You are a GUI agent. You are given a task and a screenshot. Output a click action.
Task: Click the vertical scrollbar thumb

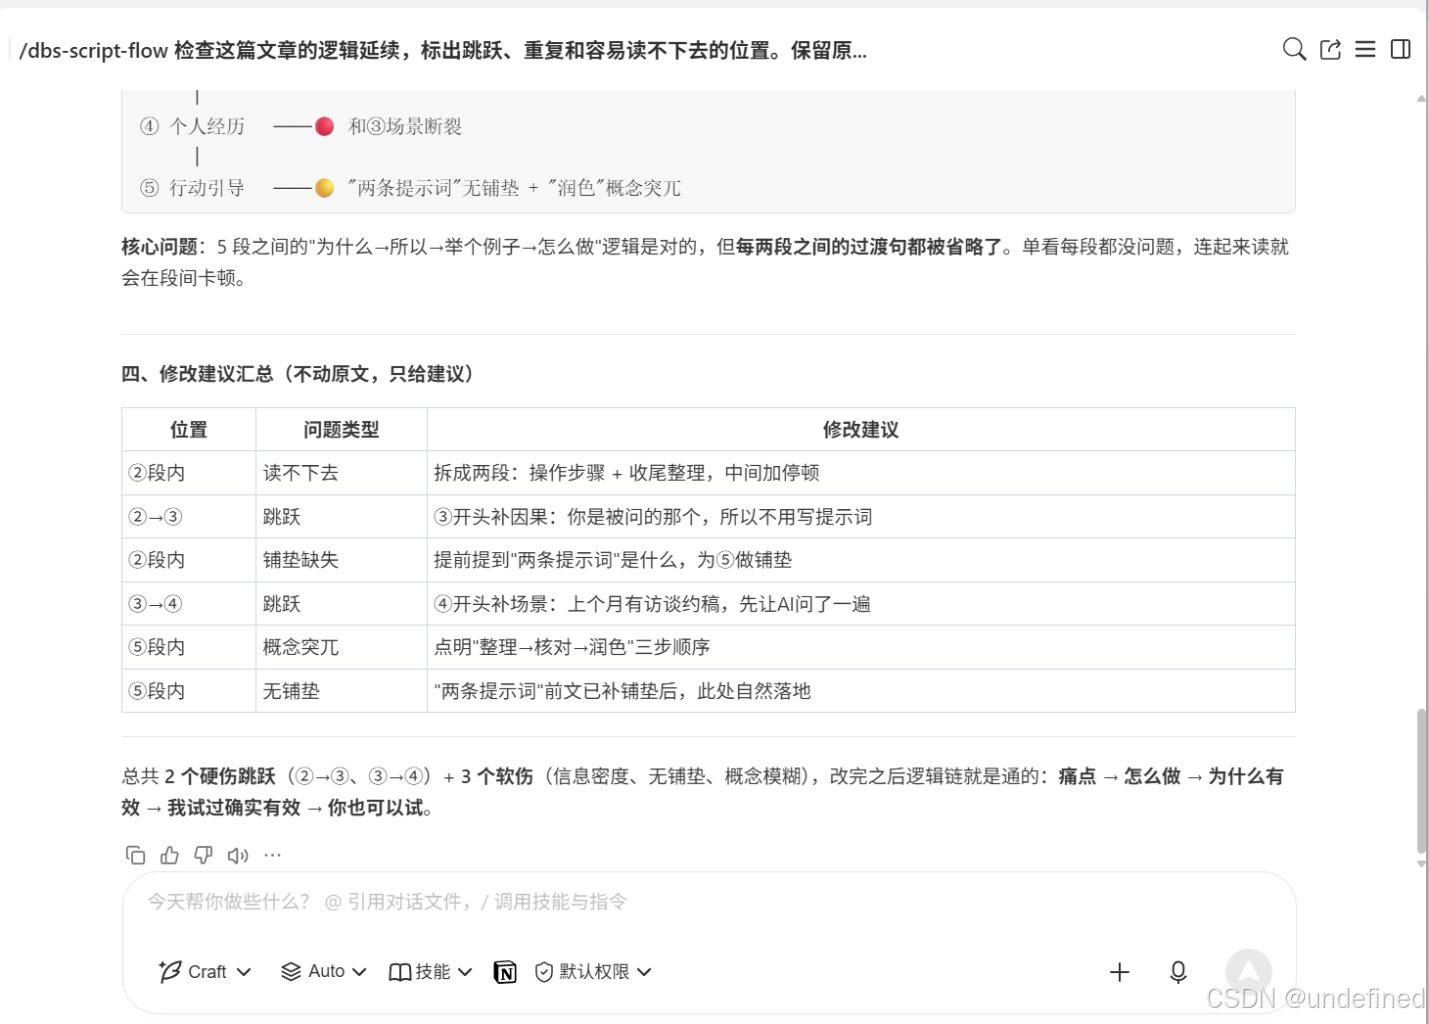coord(1421,780)
